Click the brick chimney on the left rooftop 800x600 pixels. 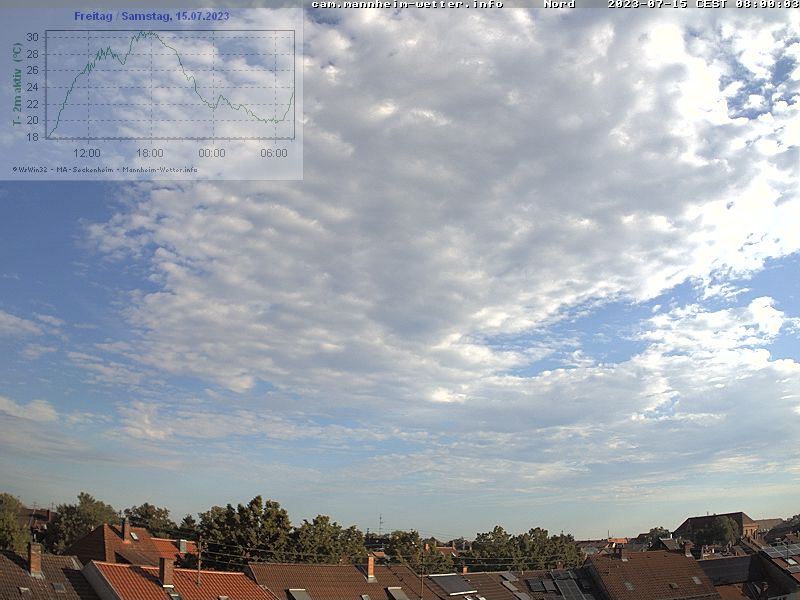click(x=35, y=558)
